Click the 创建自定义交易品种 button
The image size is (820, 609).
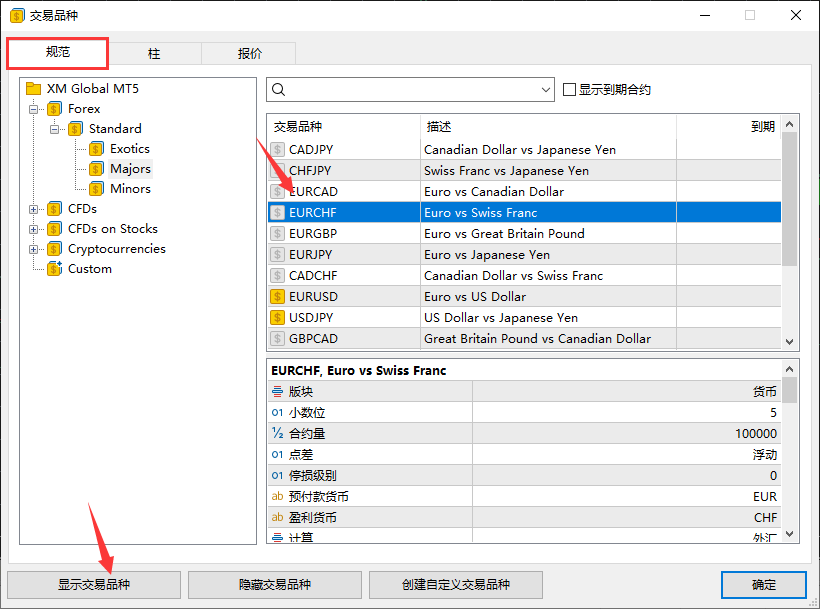coord(456,585)
